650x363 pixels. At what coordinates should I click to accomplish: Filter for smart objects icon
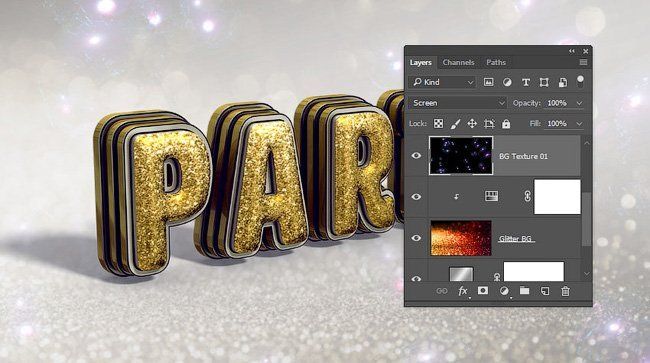563,82
